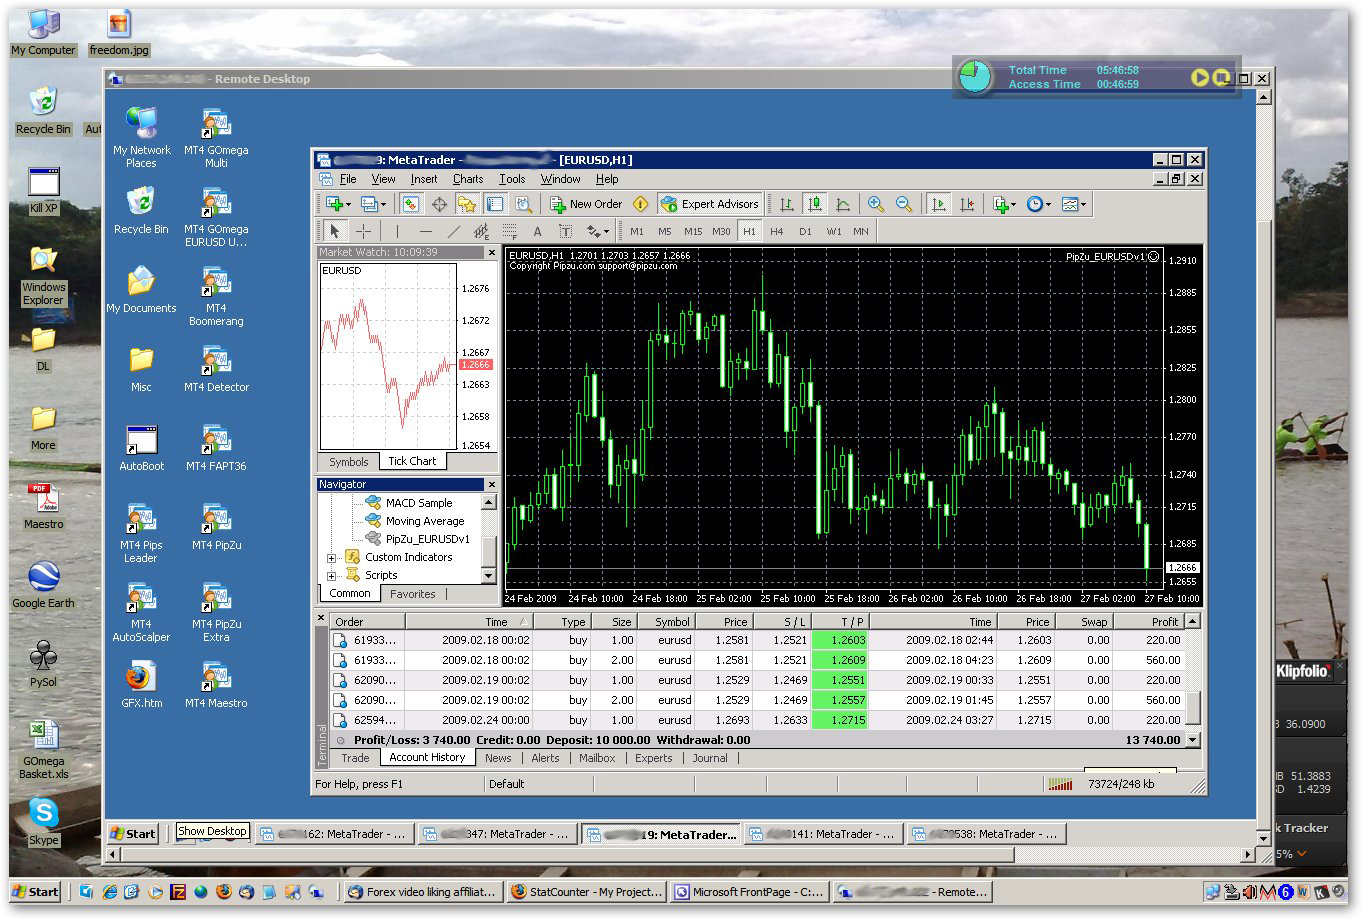Switch timeframe to M1
Image resolution: width=1362 pixels, height=919 pixels.
[x=637, y=231]
